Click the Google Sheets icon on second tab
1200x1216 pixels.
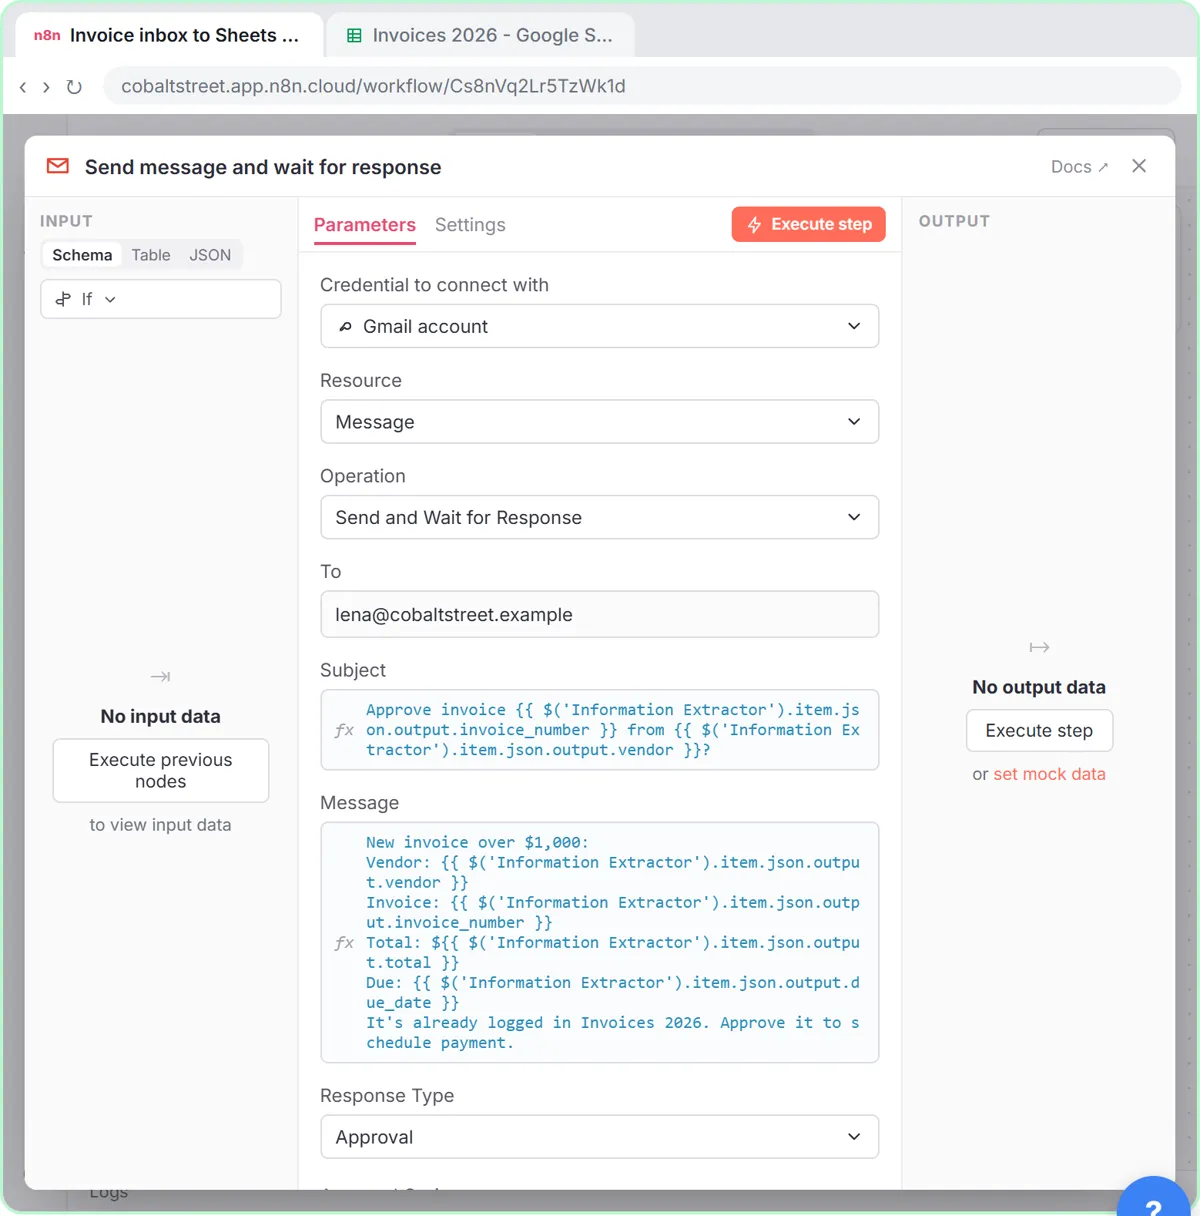pyautogui.click(x=354, y=35)
